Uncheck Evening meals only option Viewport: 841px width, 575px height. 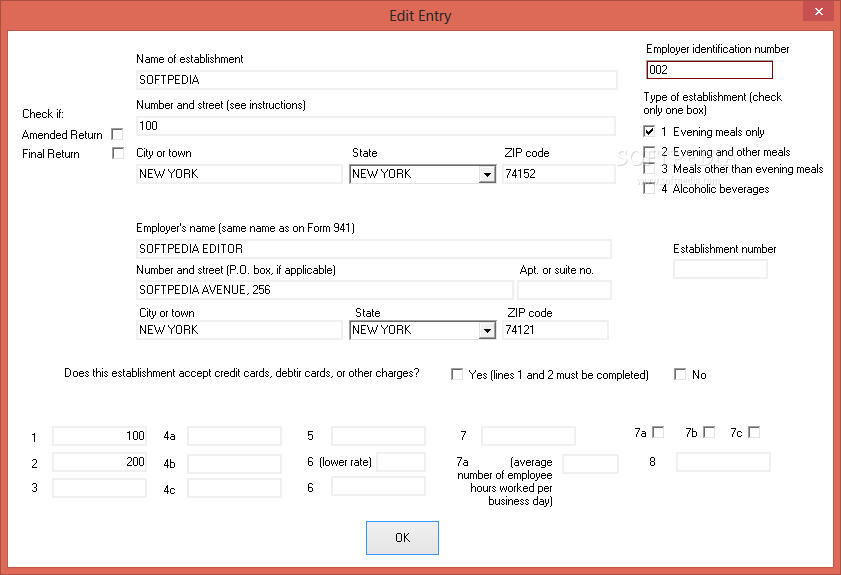click(649, 131)
